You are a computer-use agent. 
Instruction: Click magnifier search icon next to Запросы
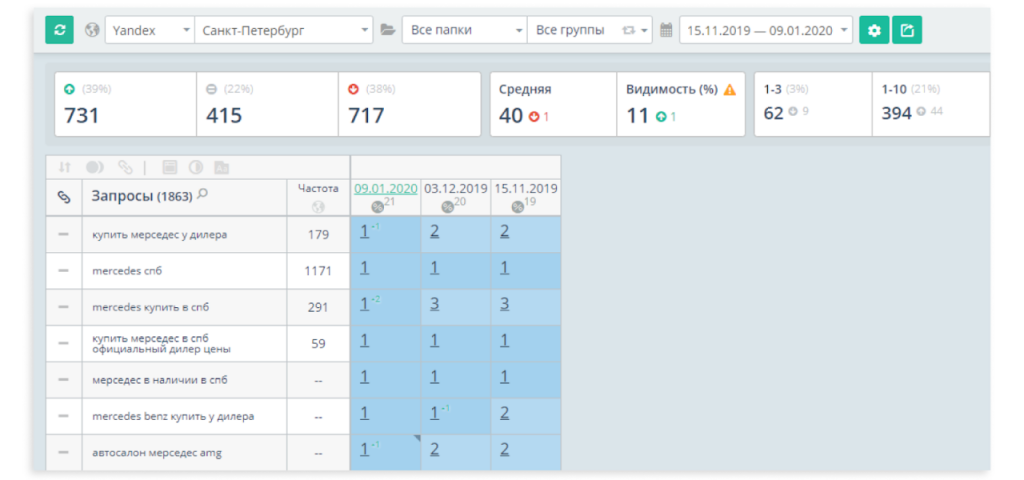click(202, 193)
